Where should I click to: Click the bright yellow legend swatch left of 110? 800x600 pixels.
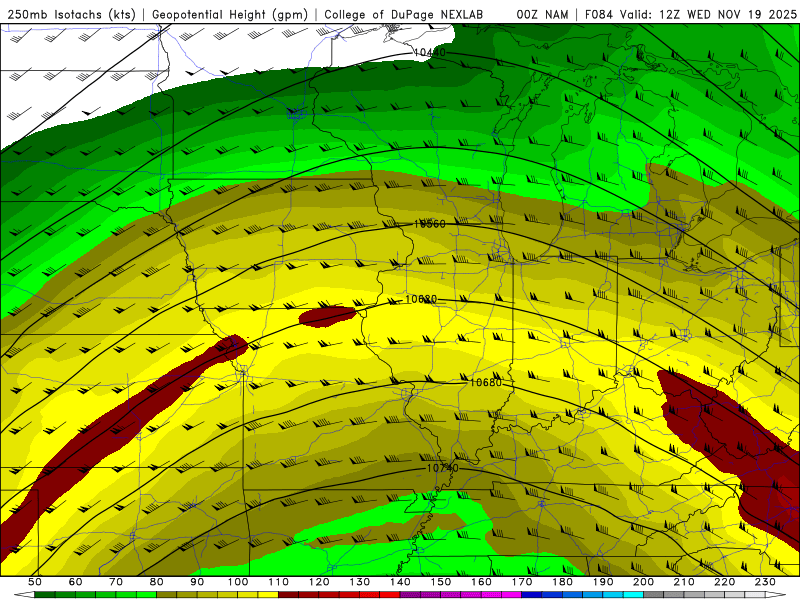[268, 595]
